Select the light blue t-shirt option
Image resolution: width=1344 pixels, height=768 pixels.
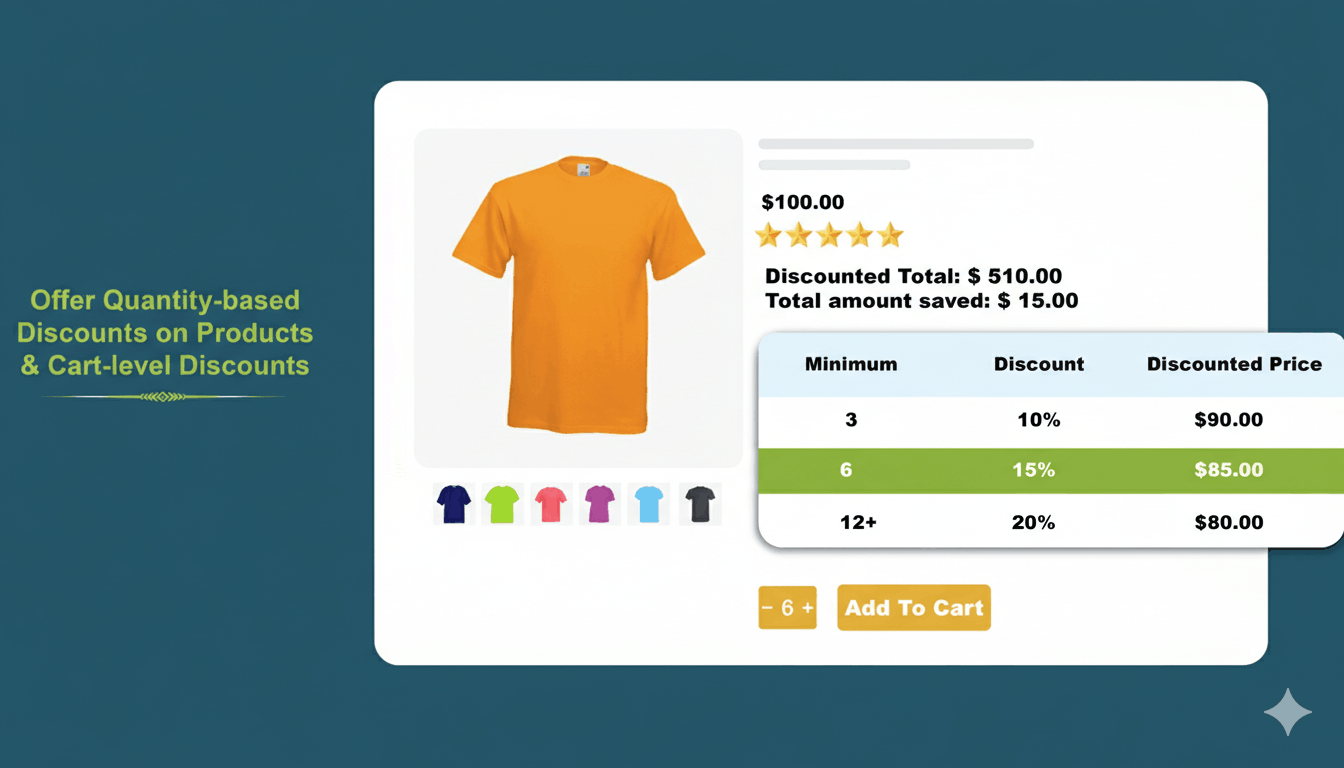tap(649, 504)
